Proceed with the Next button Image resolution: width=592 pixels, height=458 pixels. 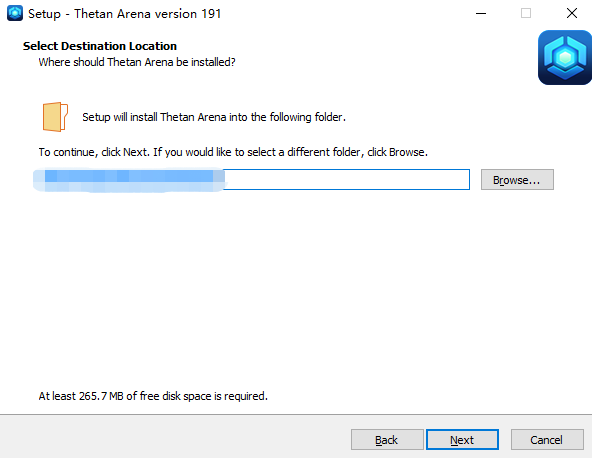pyautogui.click(x=462, y=439)
